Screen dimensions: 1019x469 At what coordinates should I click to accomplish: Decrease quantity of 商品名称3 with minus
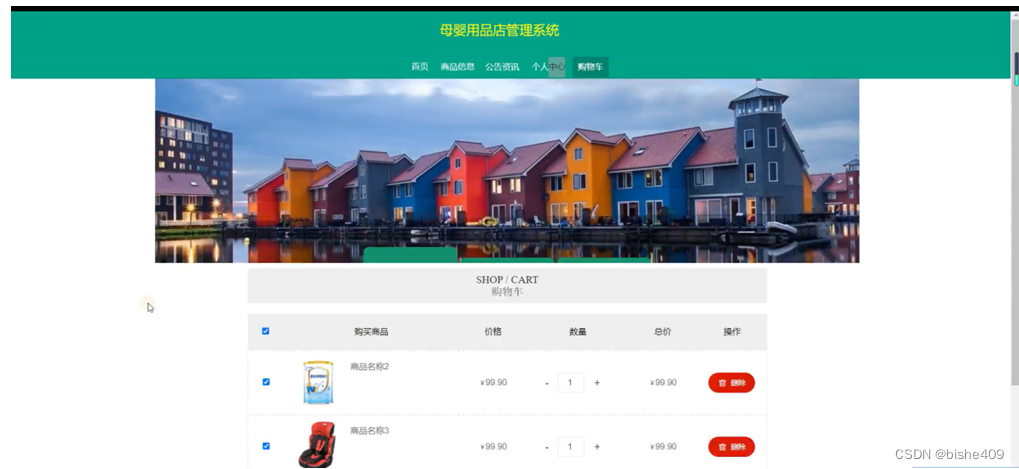547,448
